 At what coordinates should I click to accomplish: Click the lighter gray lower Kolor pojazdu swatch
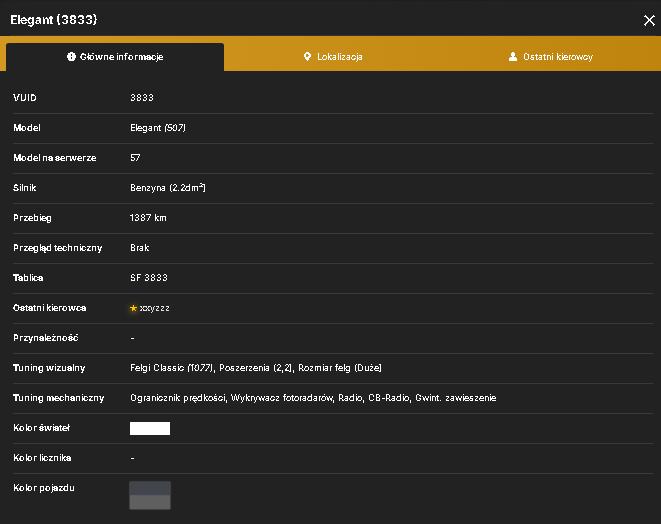click(150, 503)
